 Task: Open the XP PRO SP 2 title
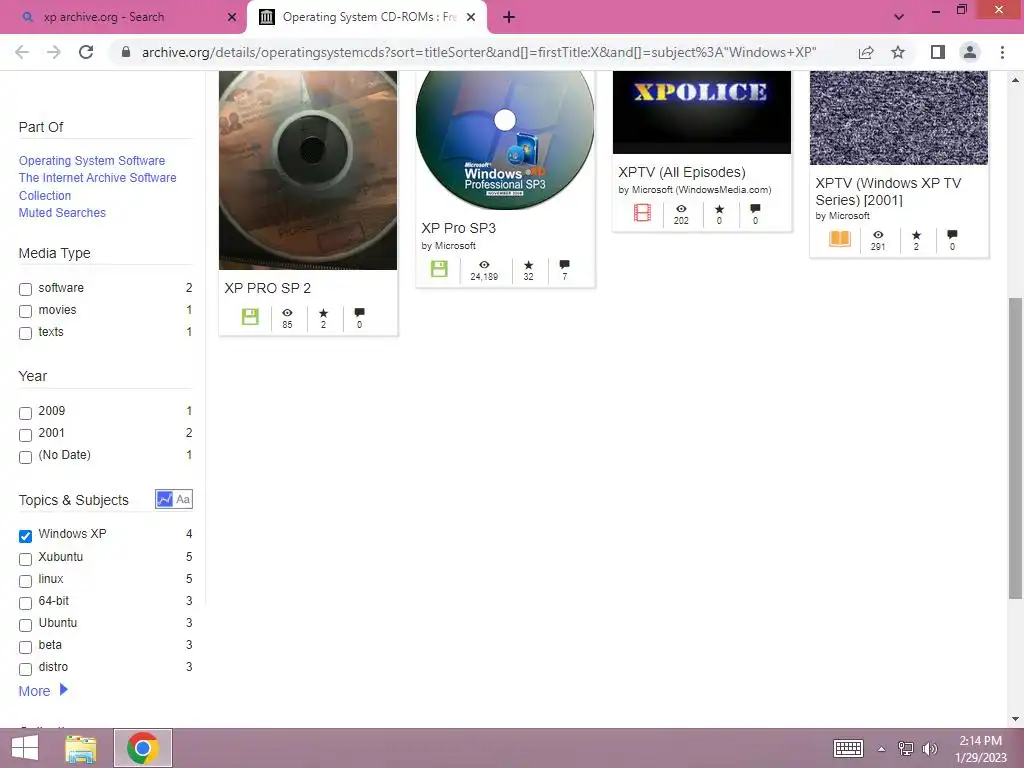[268, 288]
